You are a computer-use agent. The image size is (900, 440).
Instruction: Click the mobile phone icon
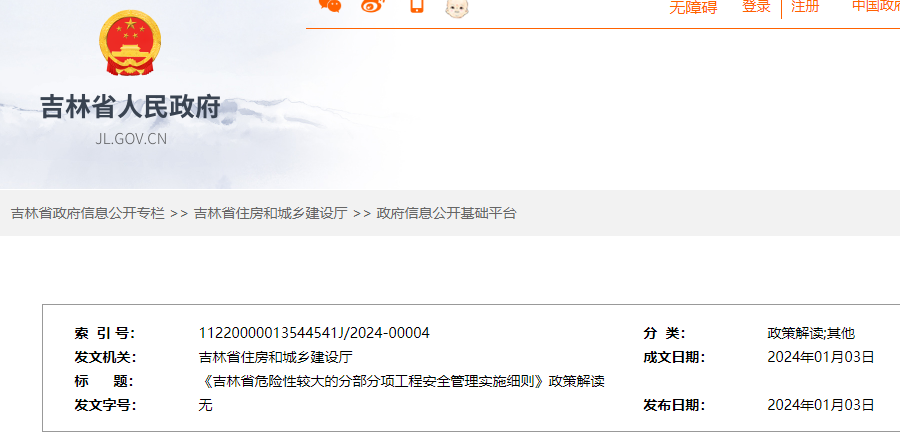pos(417,5)
